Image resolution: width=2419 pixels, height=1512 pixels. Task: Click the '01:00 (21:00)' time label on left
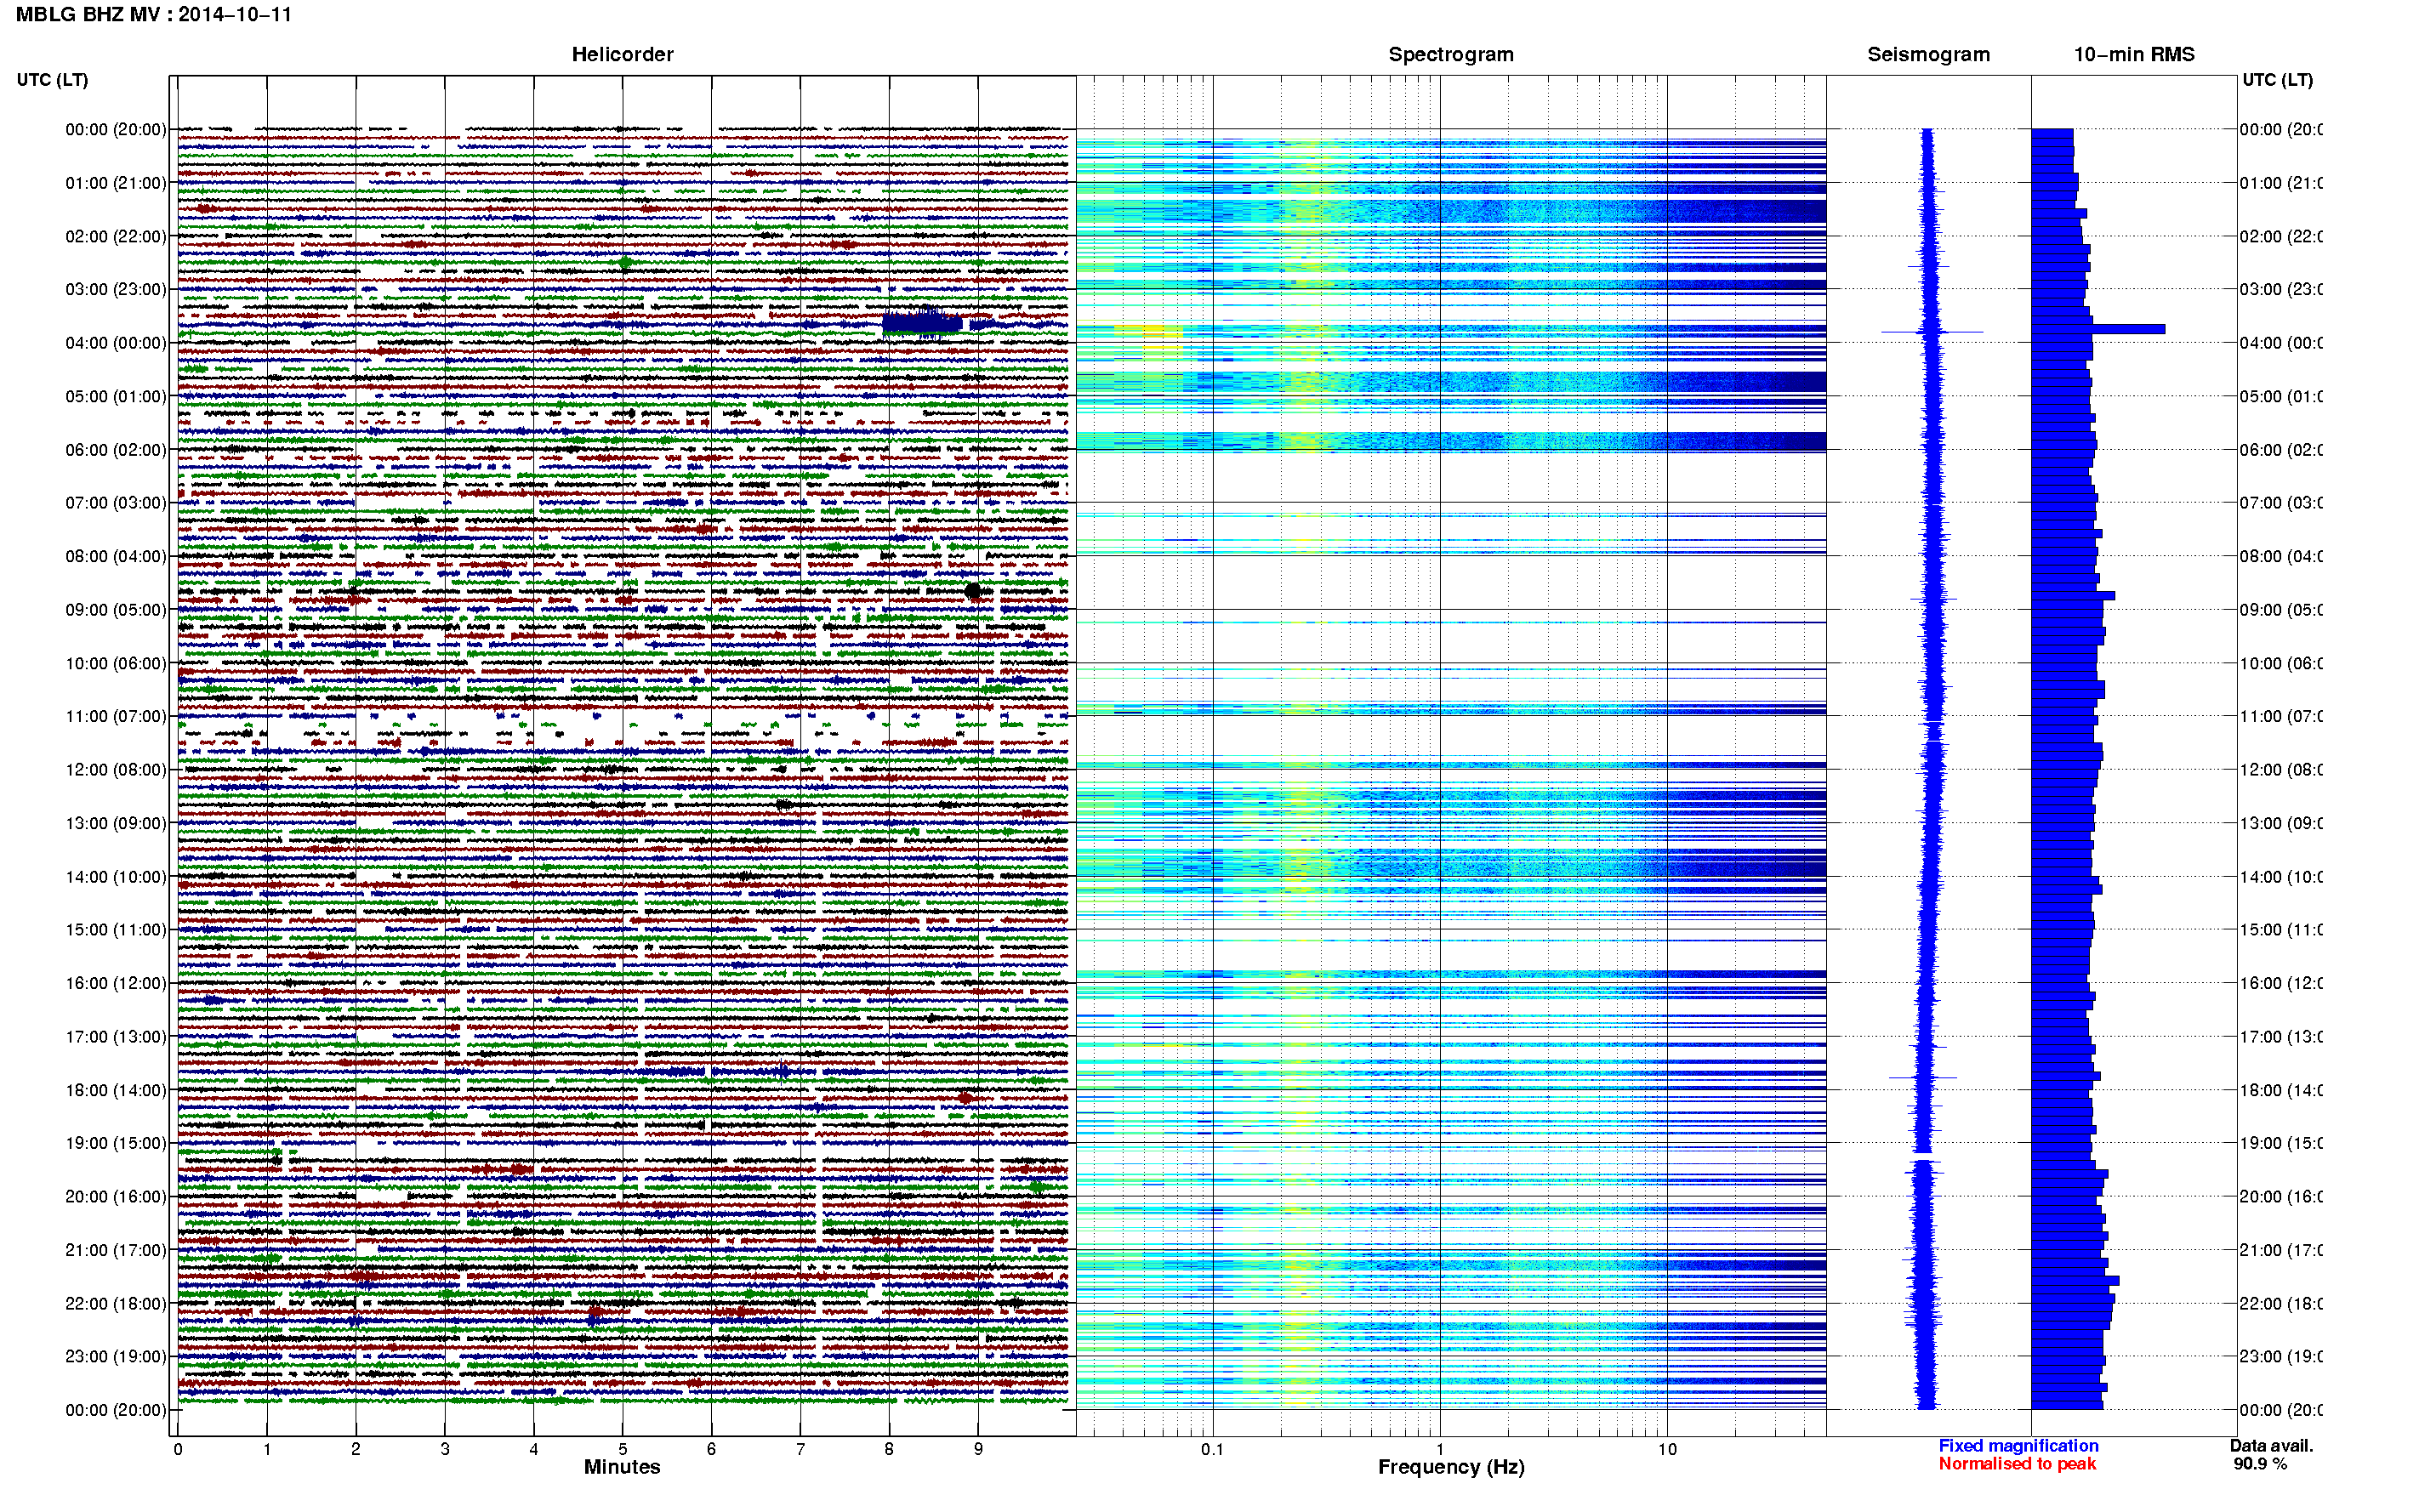tap(116, 183)
